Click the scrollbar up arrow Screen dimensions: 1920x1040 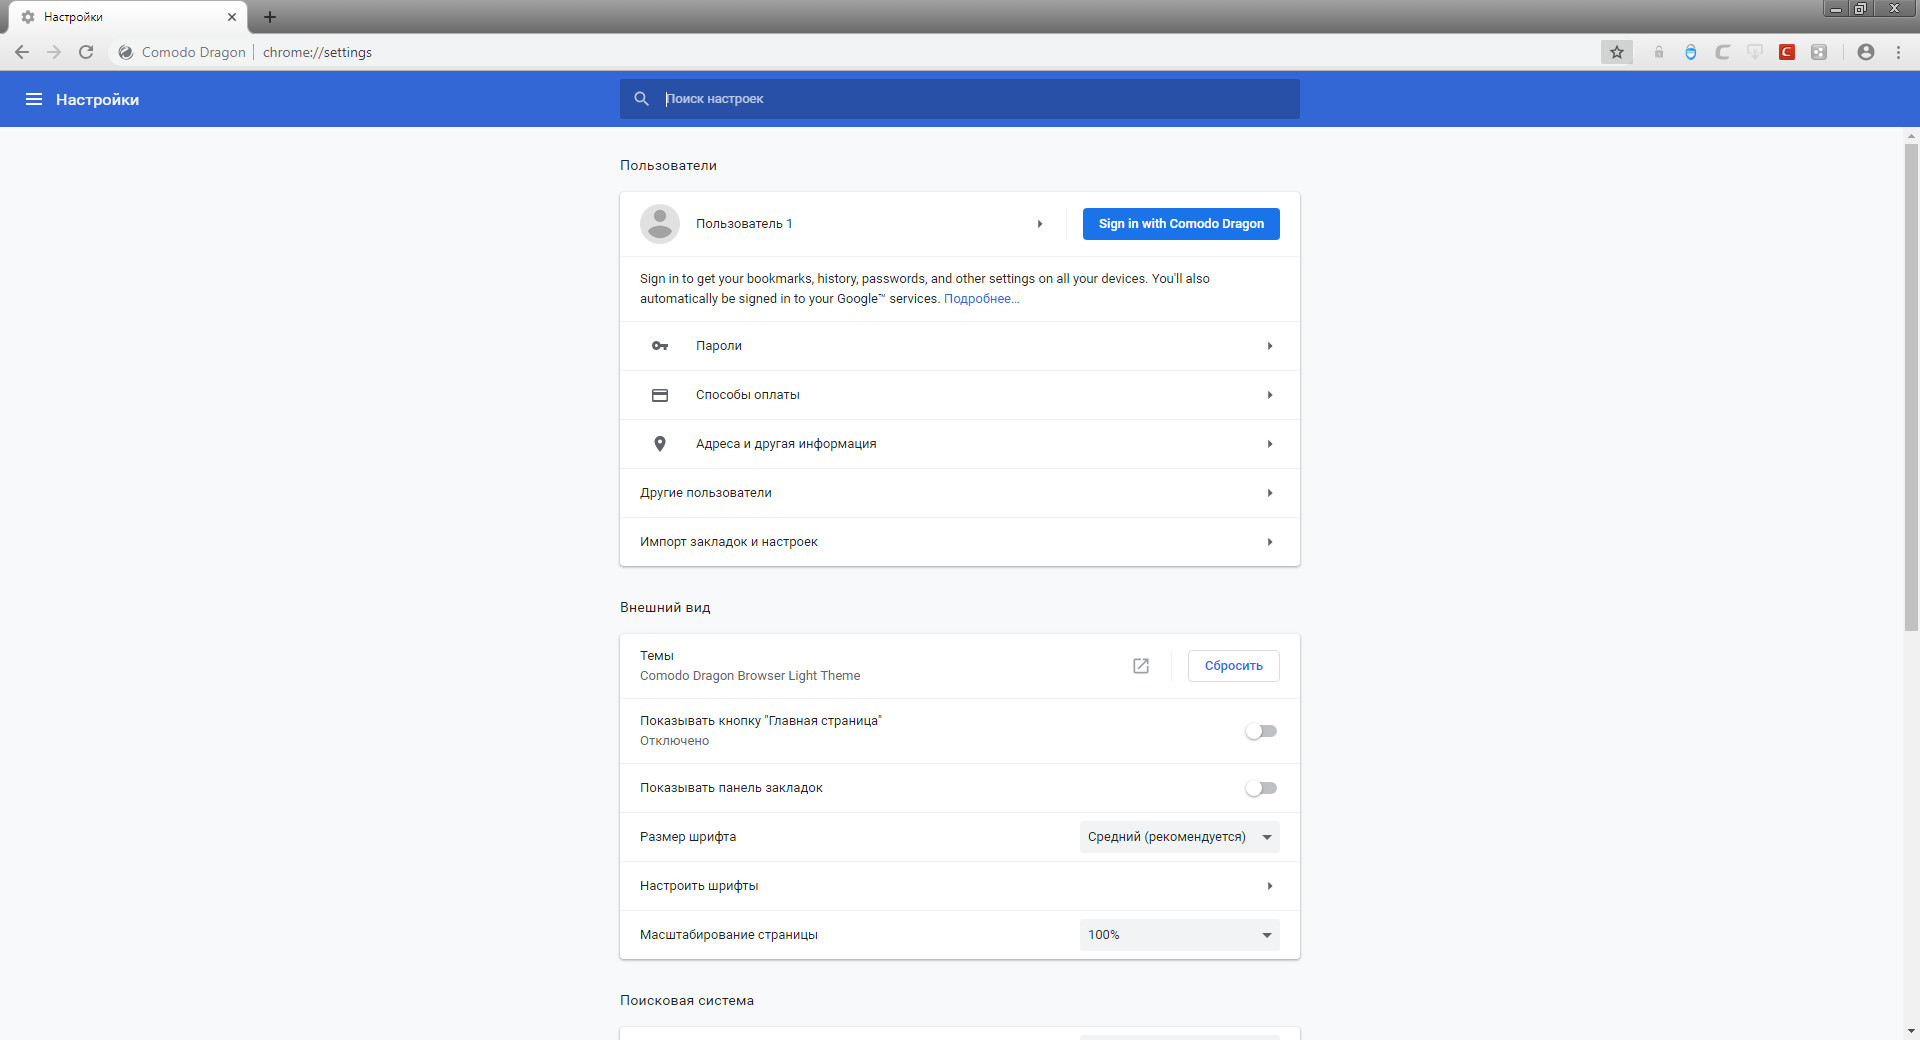(x=1911, y=136)
